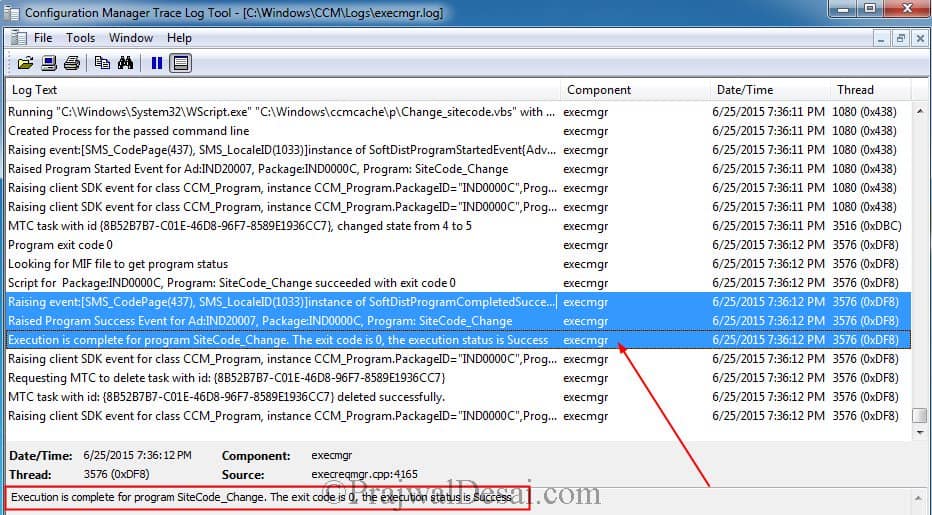This screenshot has width=932, height=515.
Task: Select the 'Running WScript.exe Change_sitecode.vbs' log row
Action: click(x=458, y=112)
